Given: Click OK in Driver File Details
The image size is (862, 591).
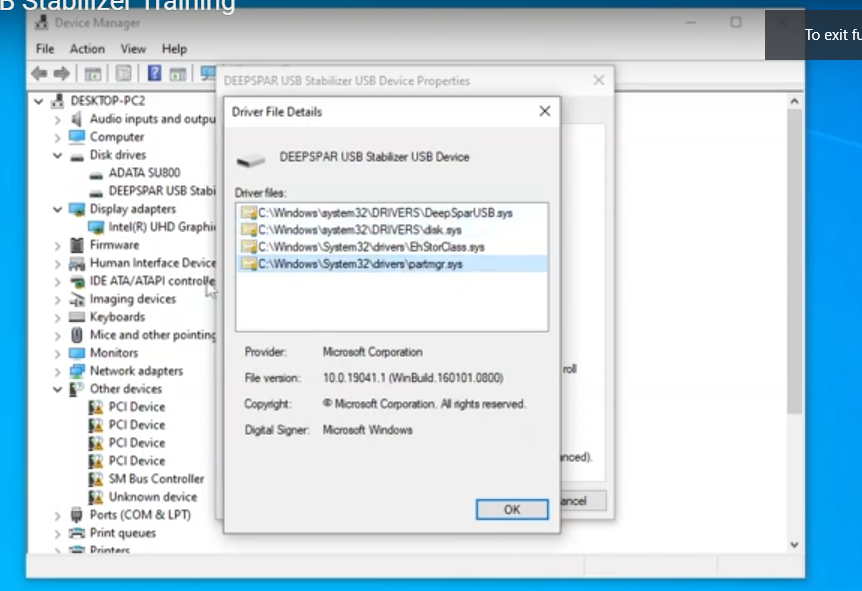Looking at the screenshot, I should click(512, 510).
